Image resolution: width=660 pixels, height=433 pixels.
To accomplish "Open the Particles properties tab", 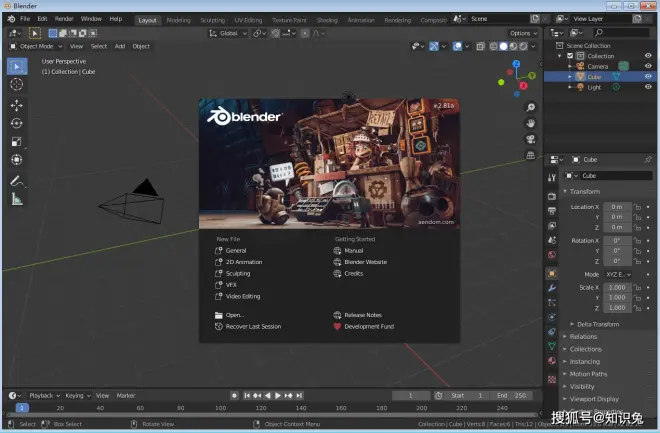I will [x=552, y=303].
